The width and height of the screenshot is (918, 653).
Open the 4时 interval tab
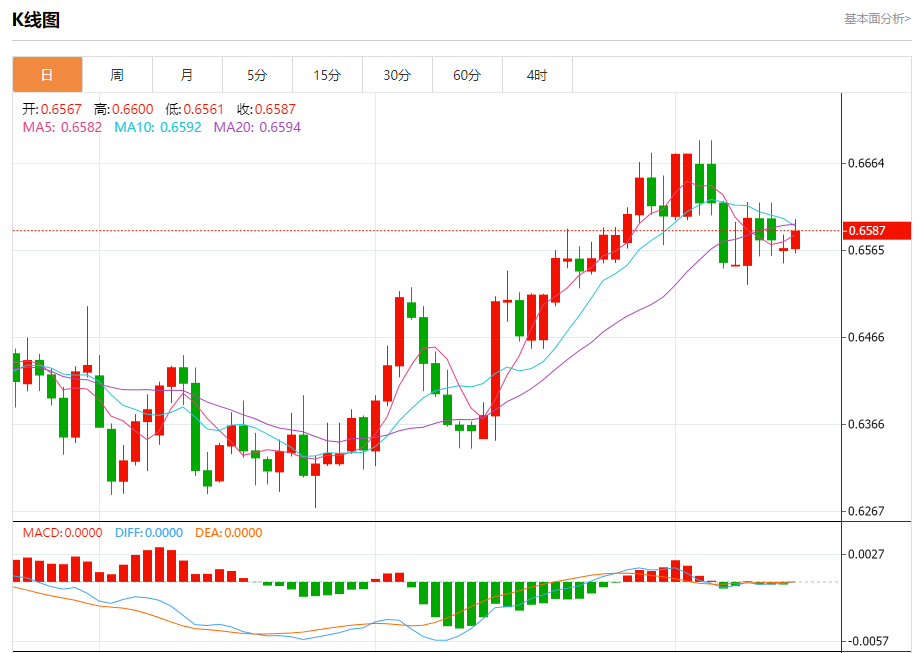click(x=537, y=75)
